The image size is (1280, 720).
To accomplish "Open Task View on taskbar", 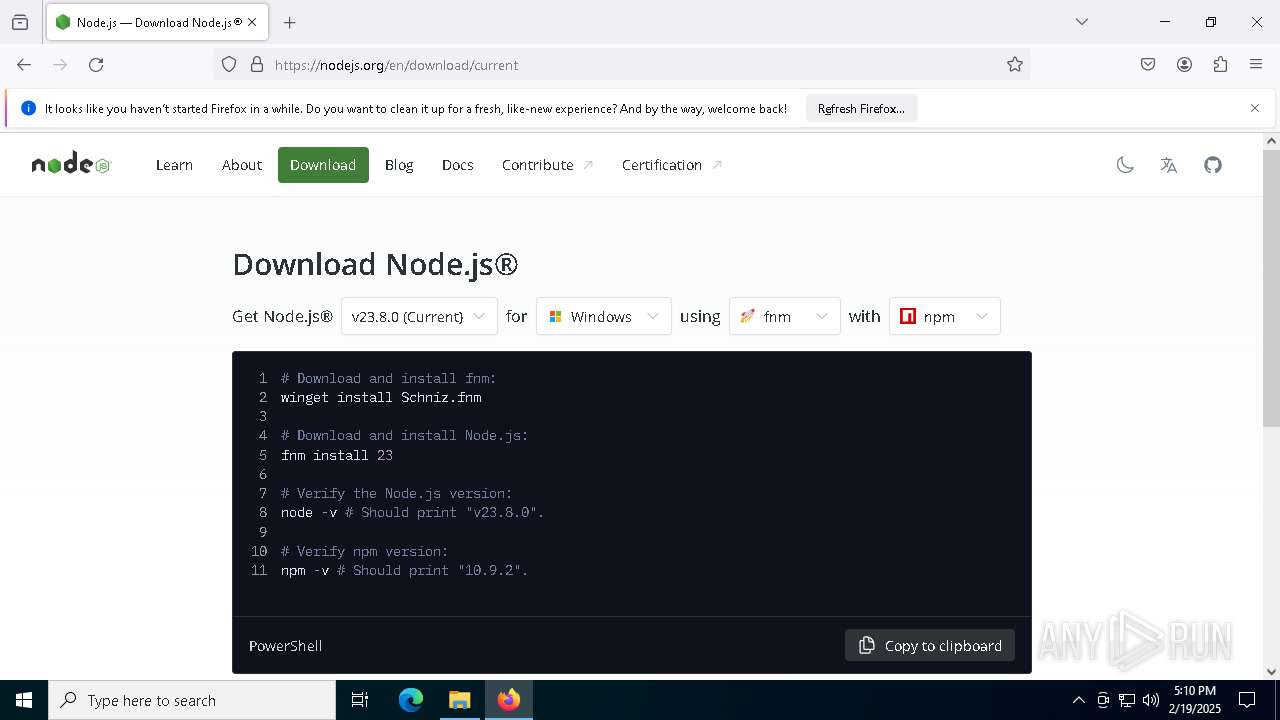I will click(x=360, y=700).
